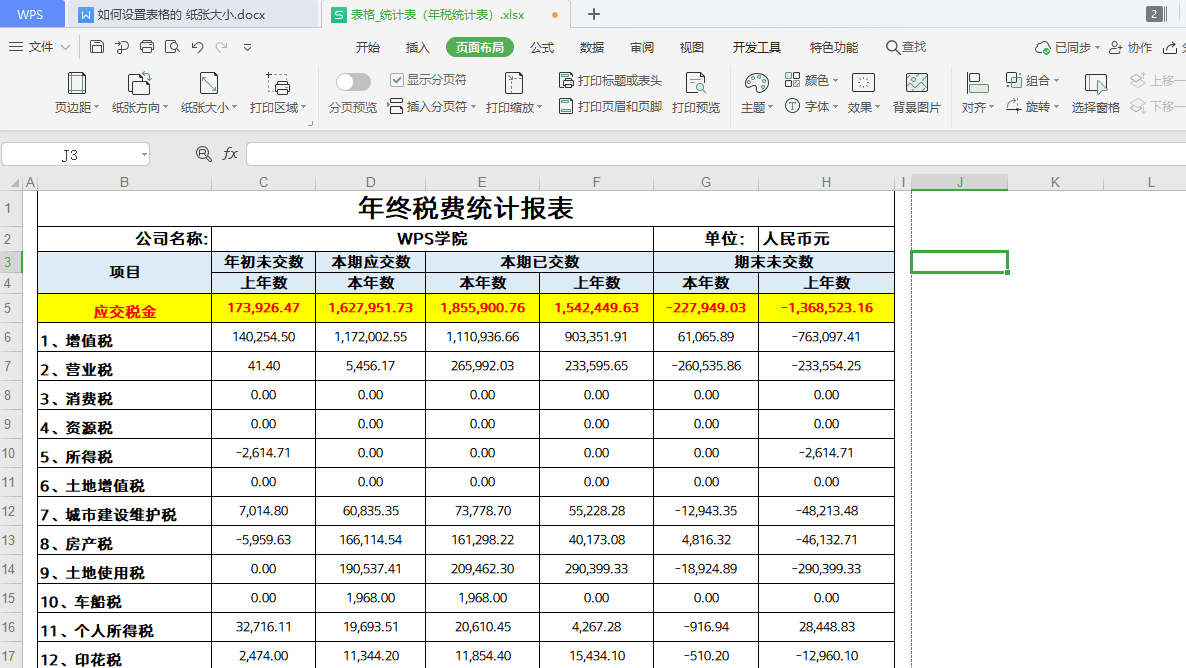The image size is (1186, 668).
Task: Click the 打印标题或表头 button
Action: [x=610, y=80]
